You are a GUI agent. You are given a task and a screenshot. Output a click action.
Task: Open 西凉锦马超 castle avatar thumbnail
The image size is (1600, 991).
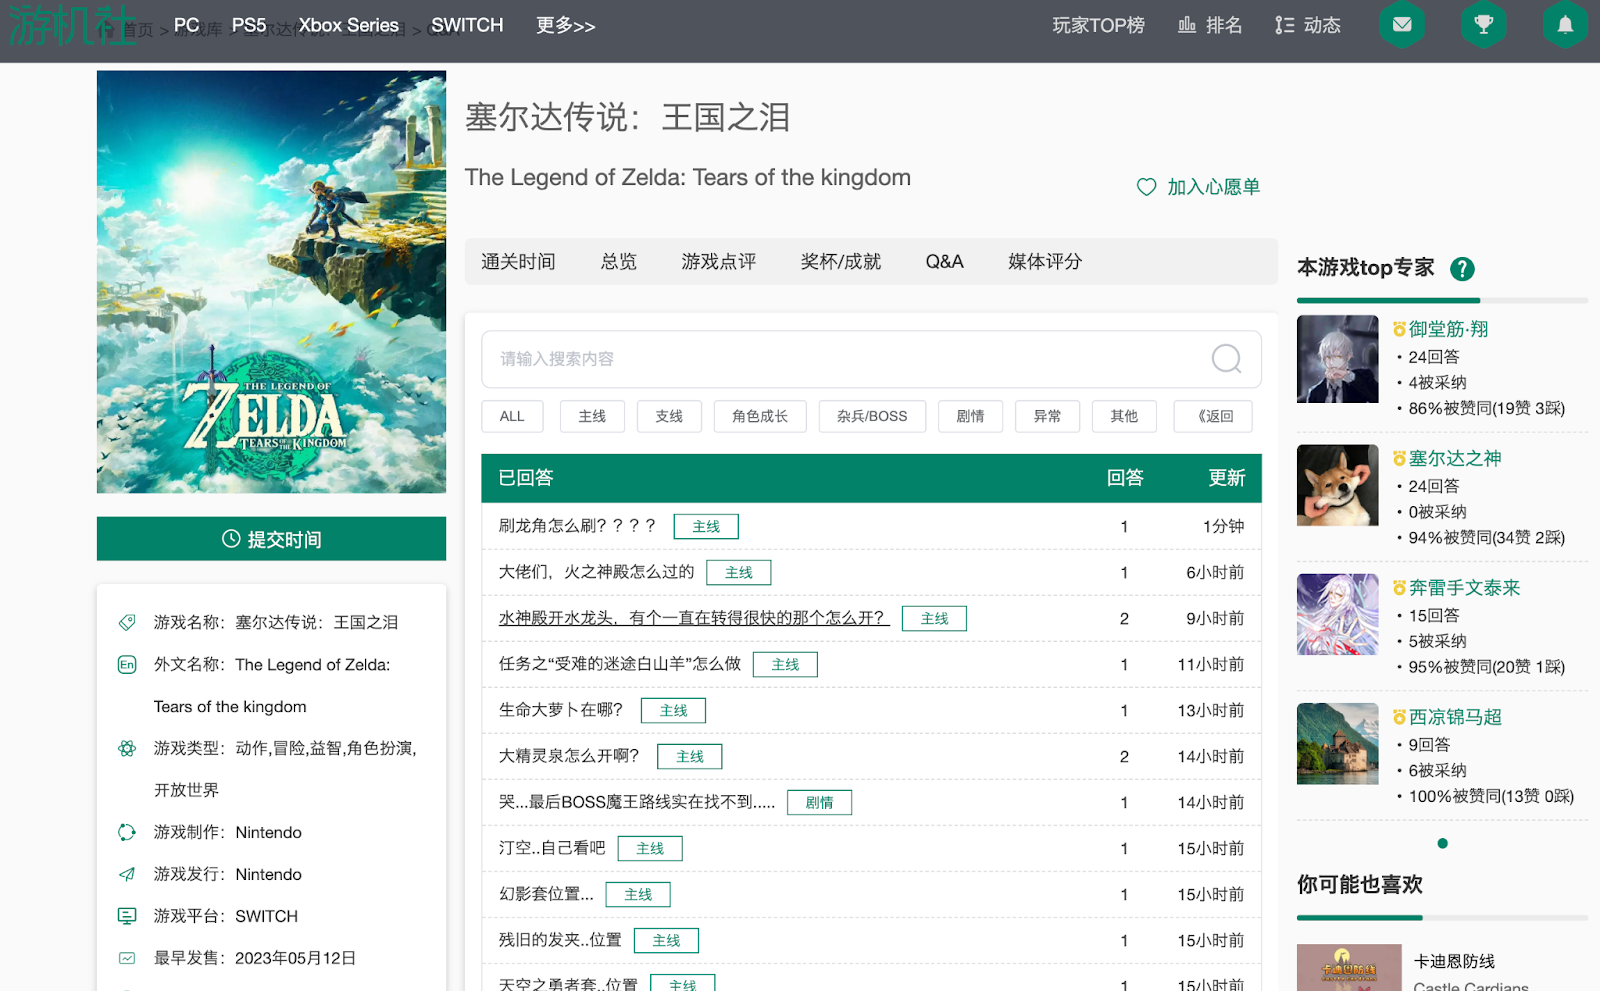[1338, 743]
